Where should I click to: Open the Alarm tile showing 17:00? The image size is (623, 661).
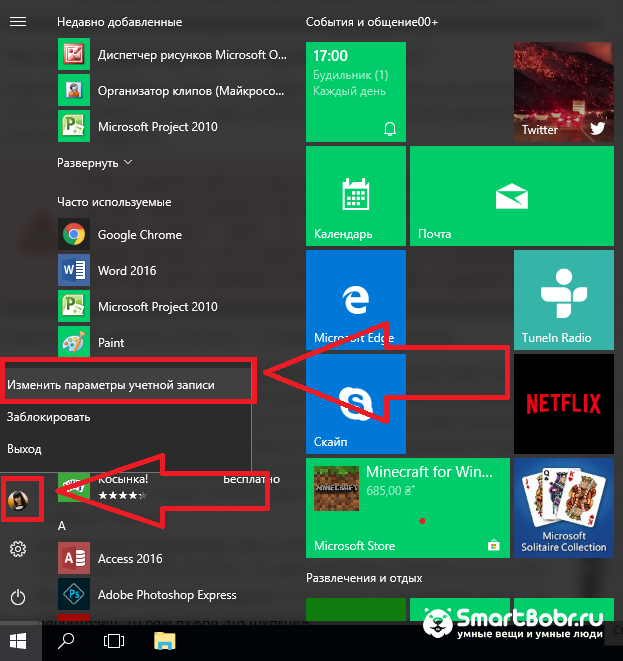(356, 92)
